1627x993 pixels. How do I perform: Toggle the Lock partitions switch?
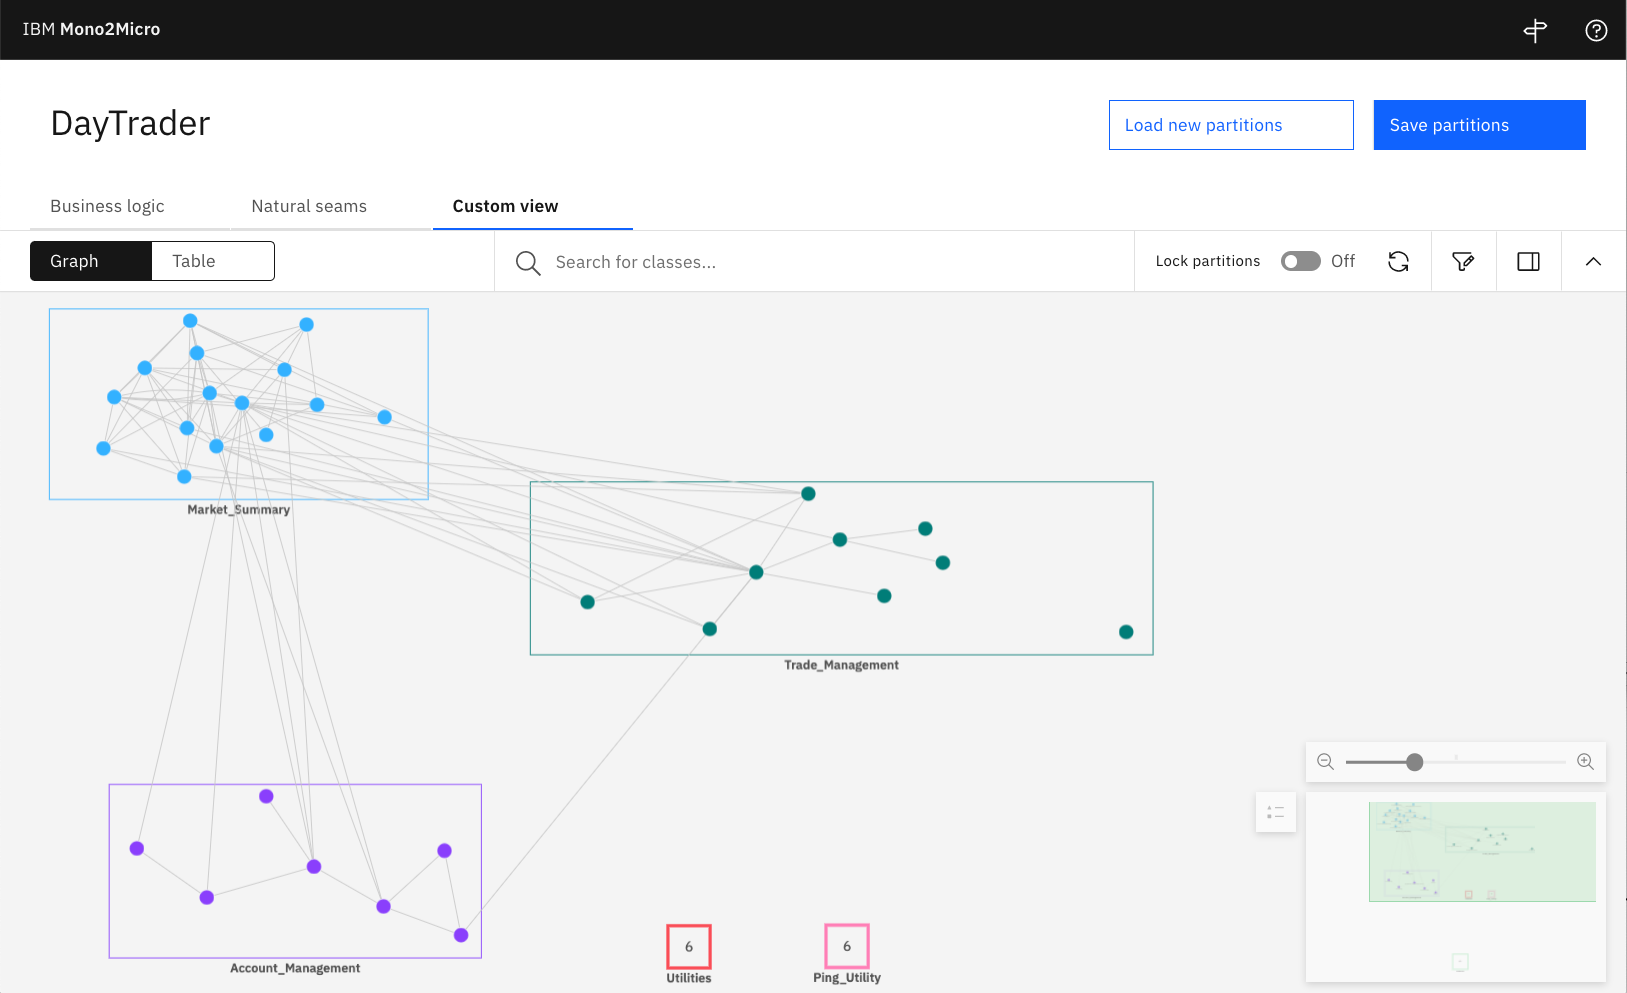(1300, 261)
